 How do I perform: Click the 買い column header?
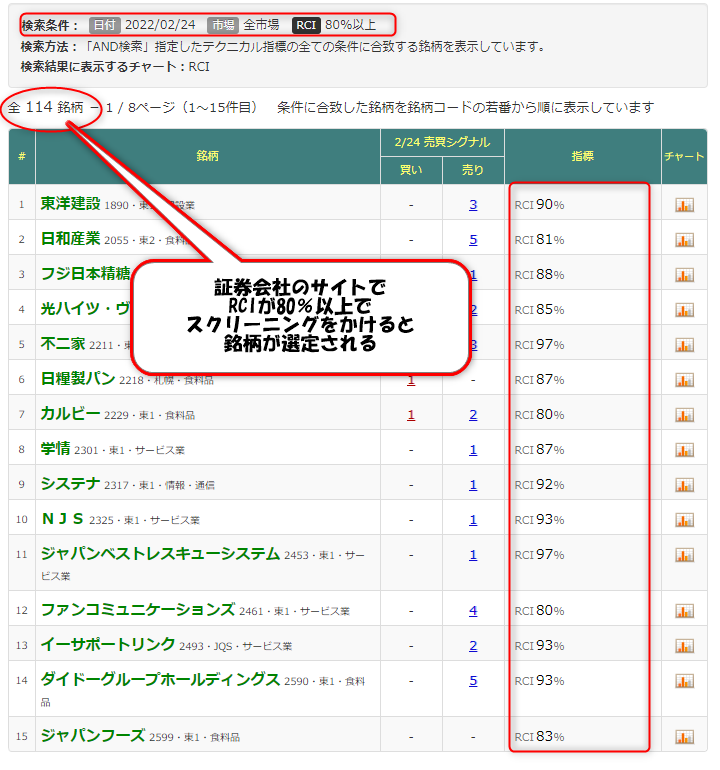pyautogui.click(x=411, y=170)
